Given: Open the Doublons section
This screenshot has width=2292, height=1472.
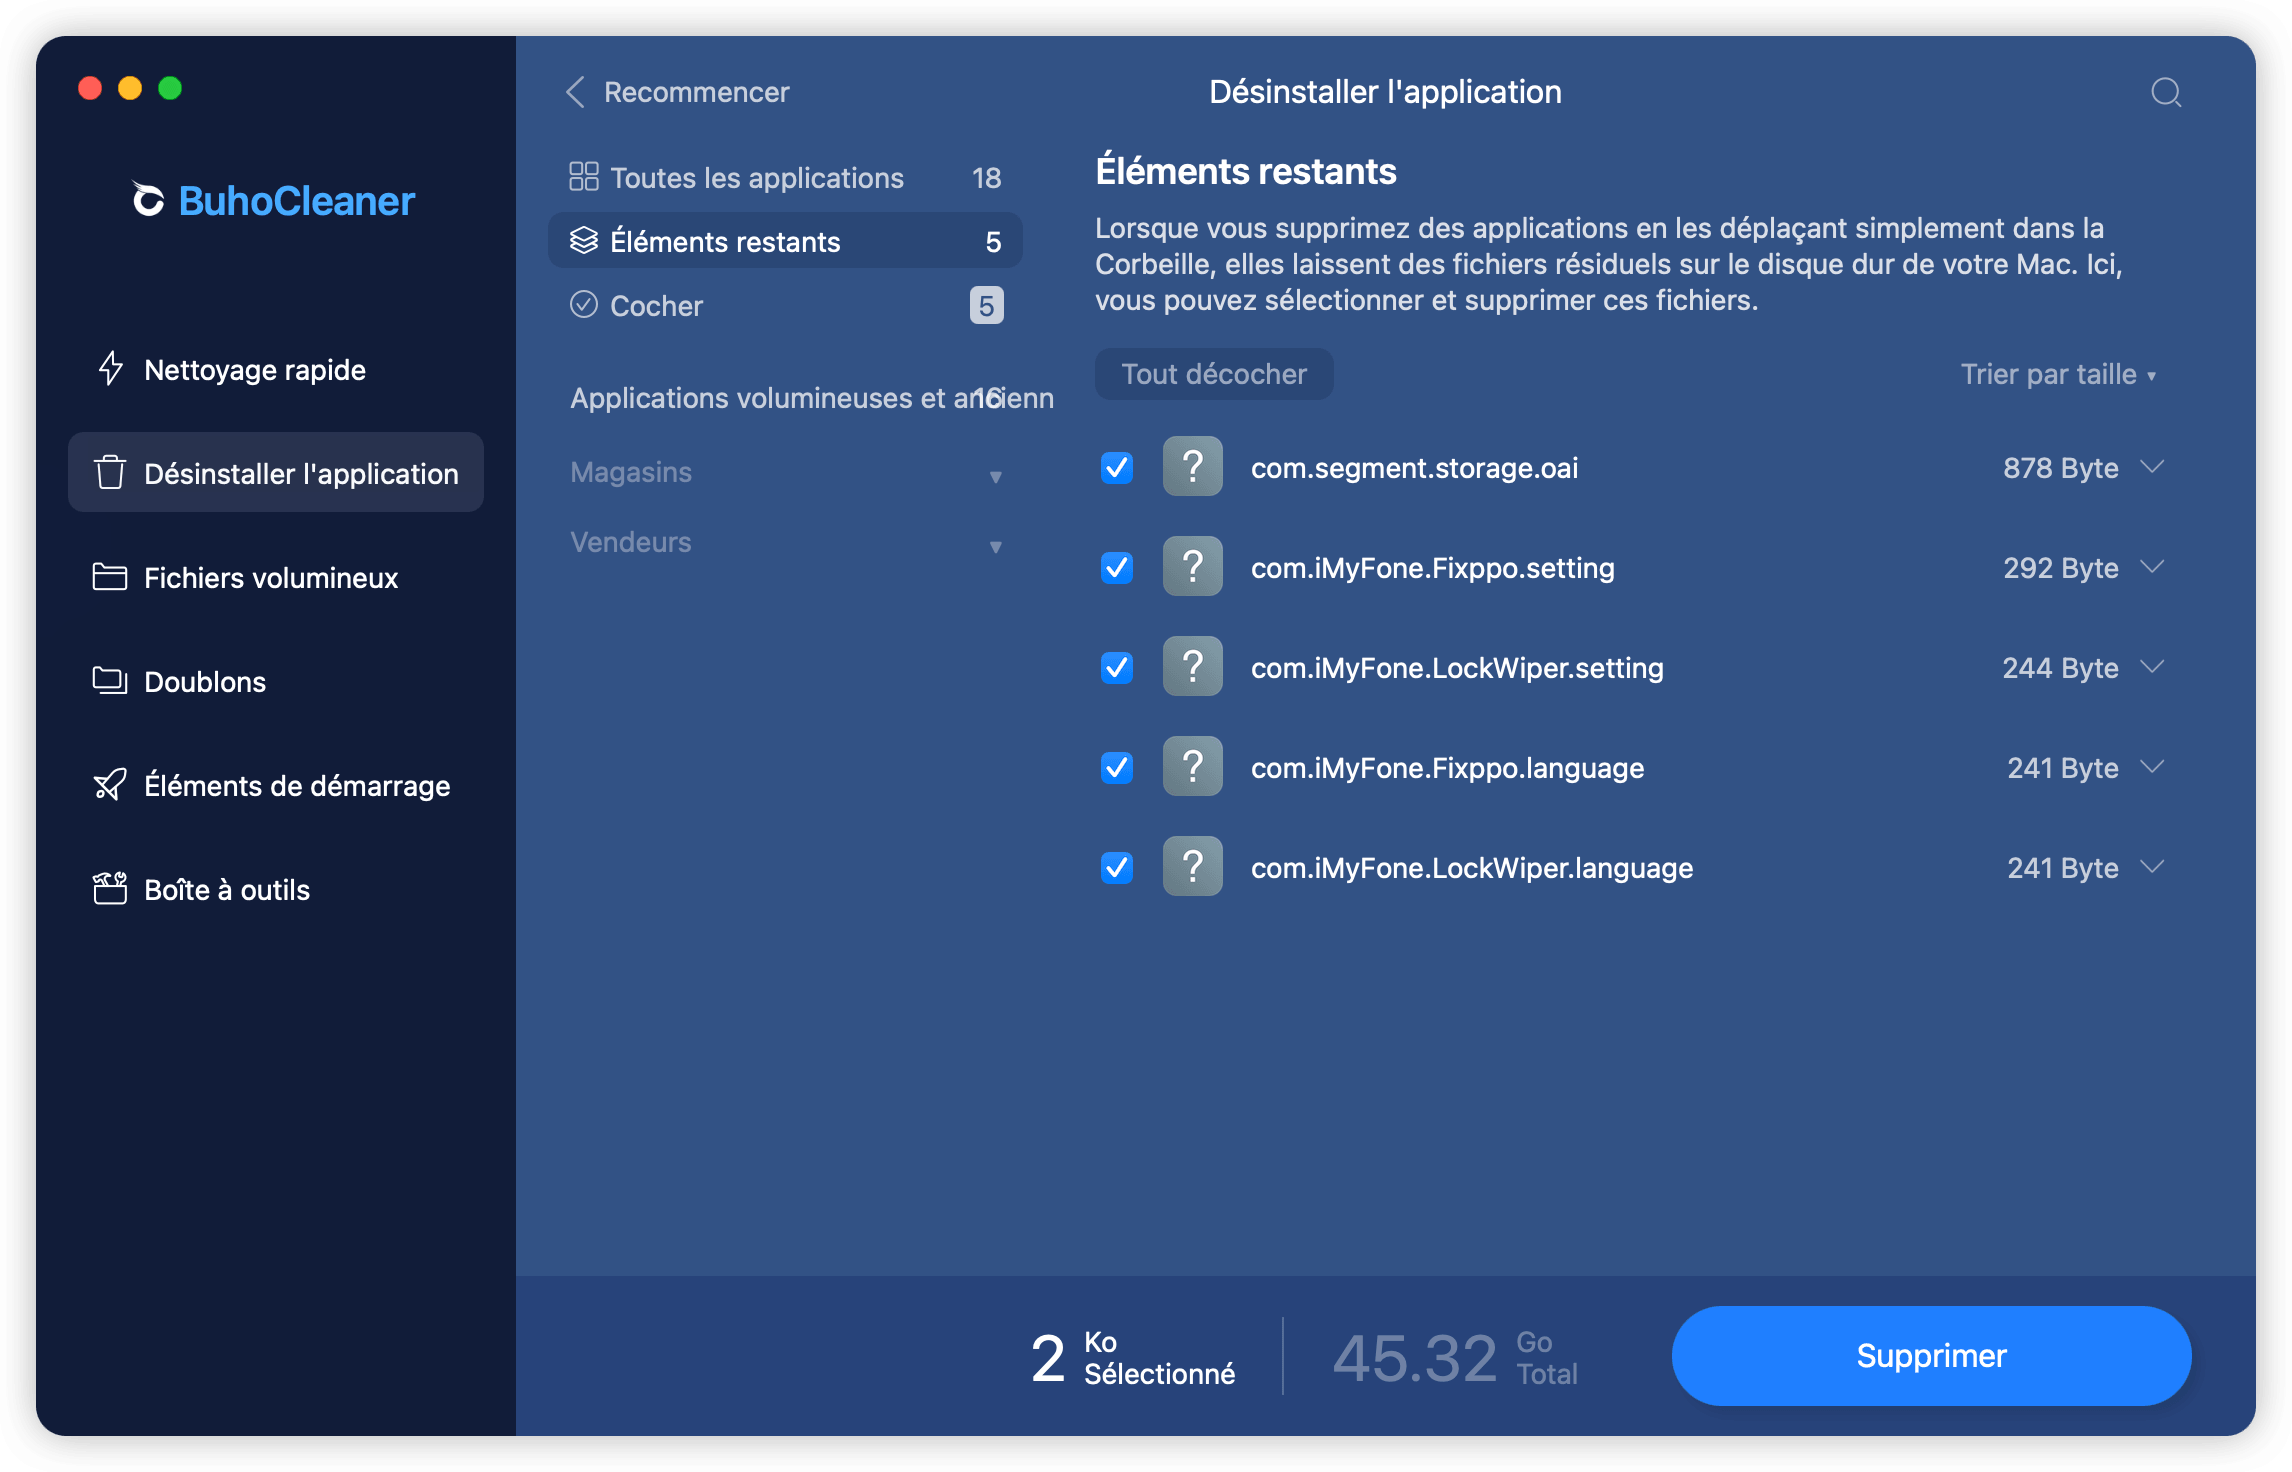Looking at the screenshot, I should coord(276,681).
